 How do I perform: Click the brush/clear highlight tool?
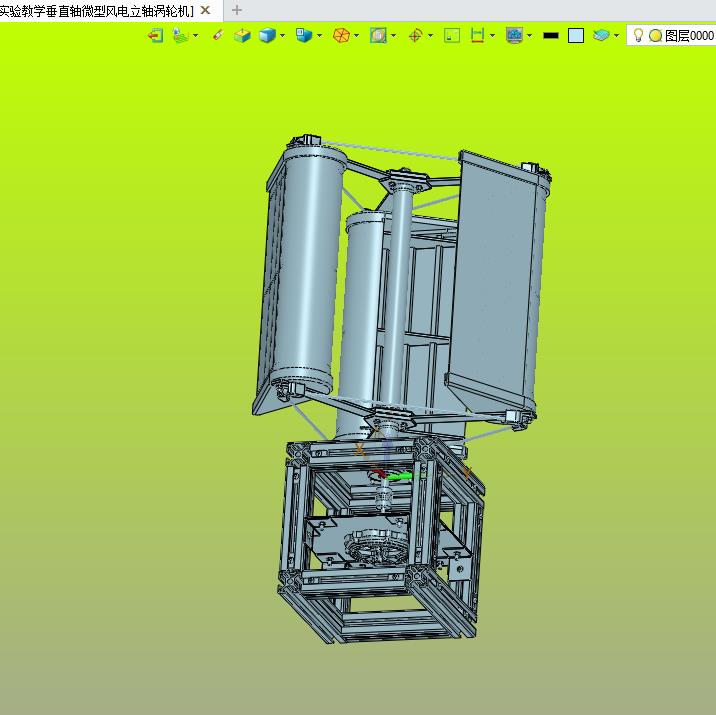tap(218, 35)
